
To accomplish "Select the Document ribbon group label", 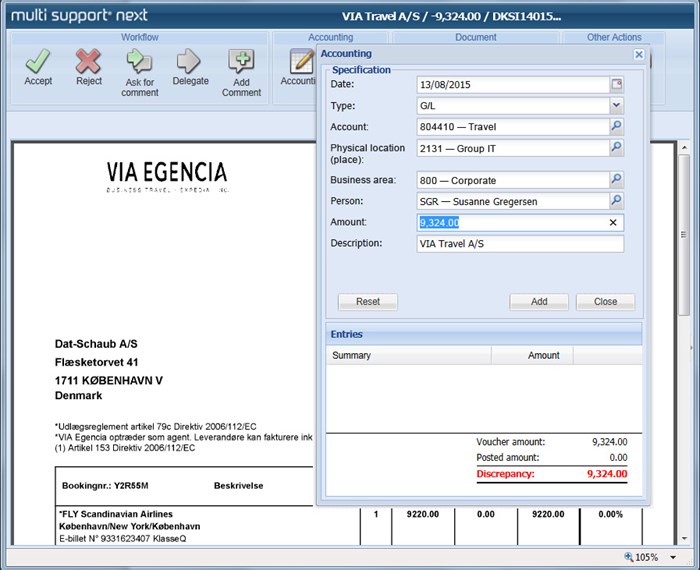I will pyautogui.click(x=475, y=37).
